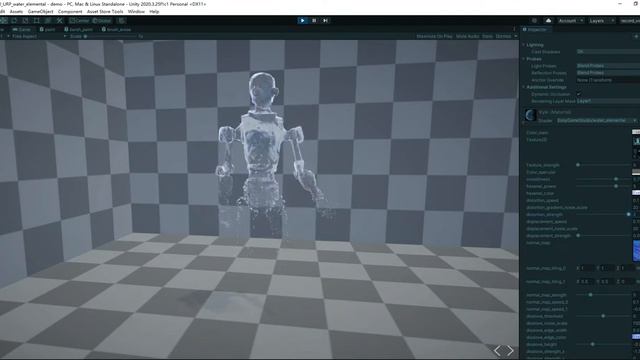Click the texture_strength slider
640x360 pixels.
point(604,165)
